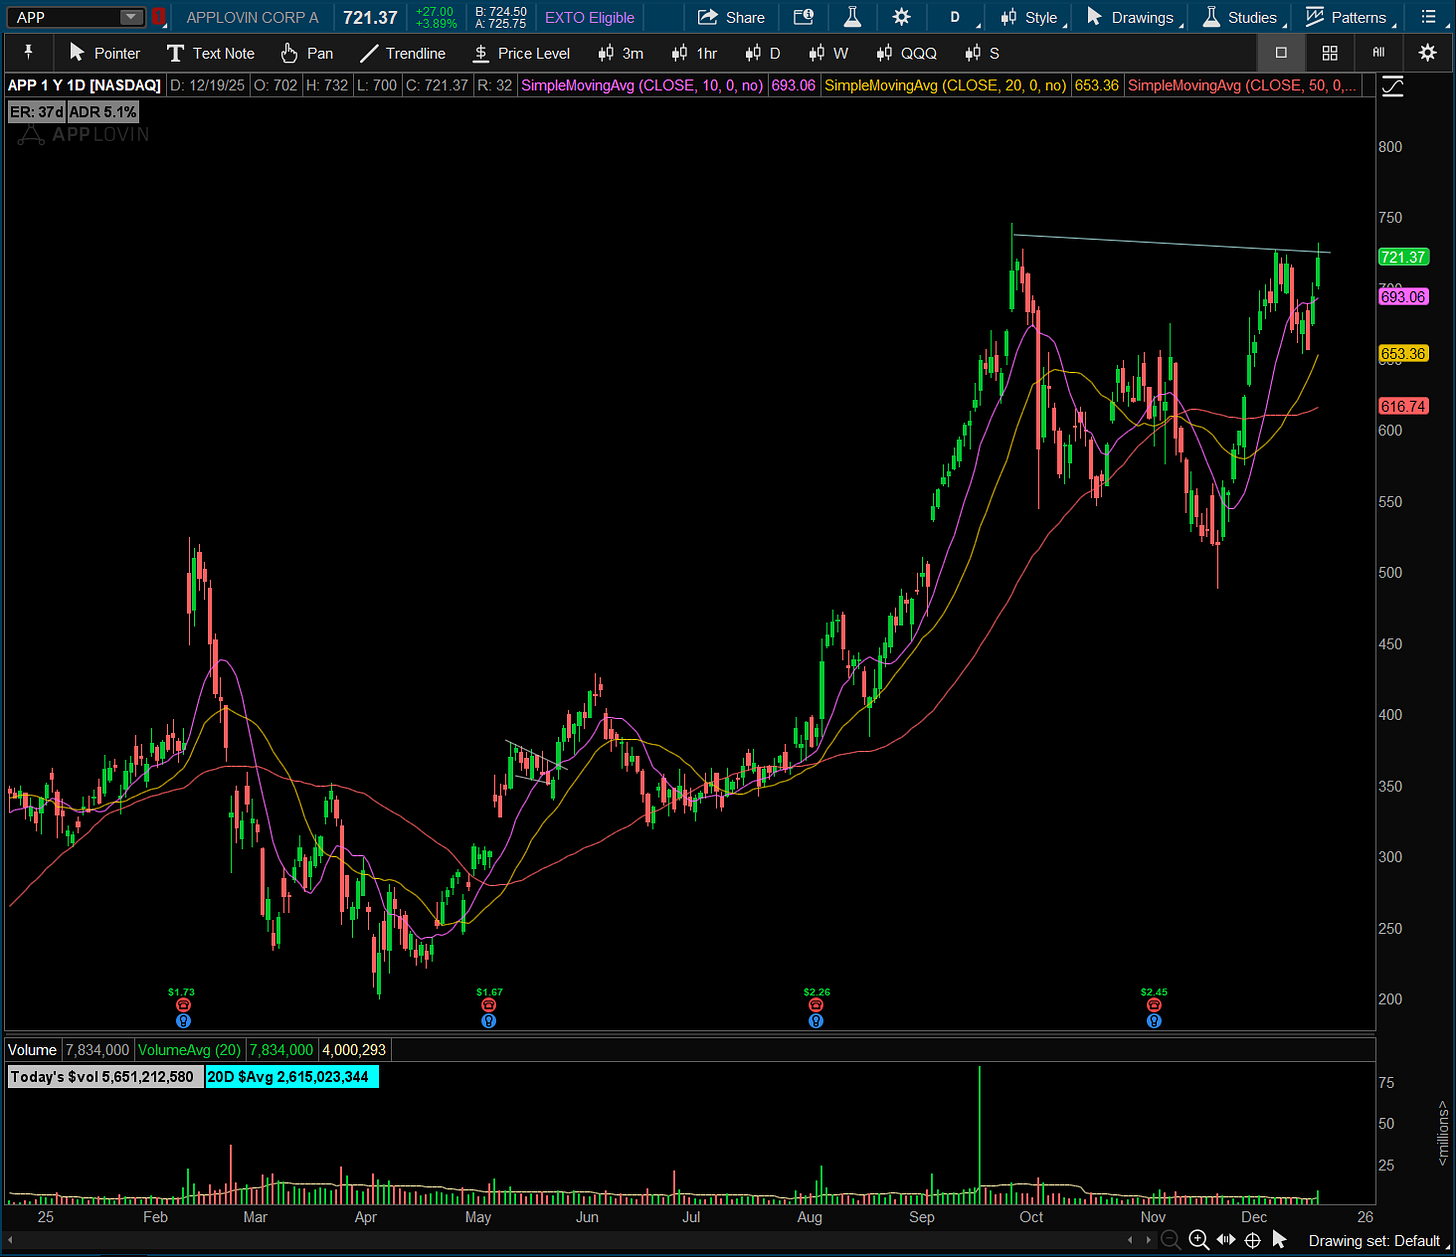This screenshot has width=1456, height=1257.
Task: Click the red 616.74 price bubble
Action: click(1403, 406)
